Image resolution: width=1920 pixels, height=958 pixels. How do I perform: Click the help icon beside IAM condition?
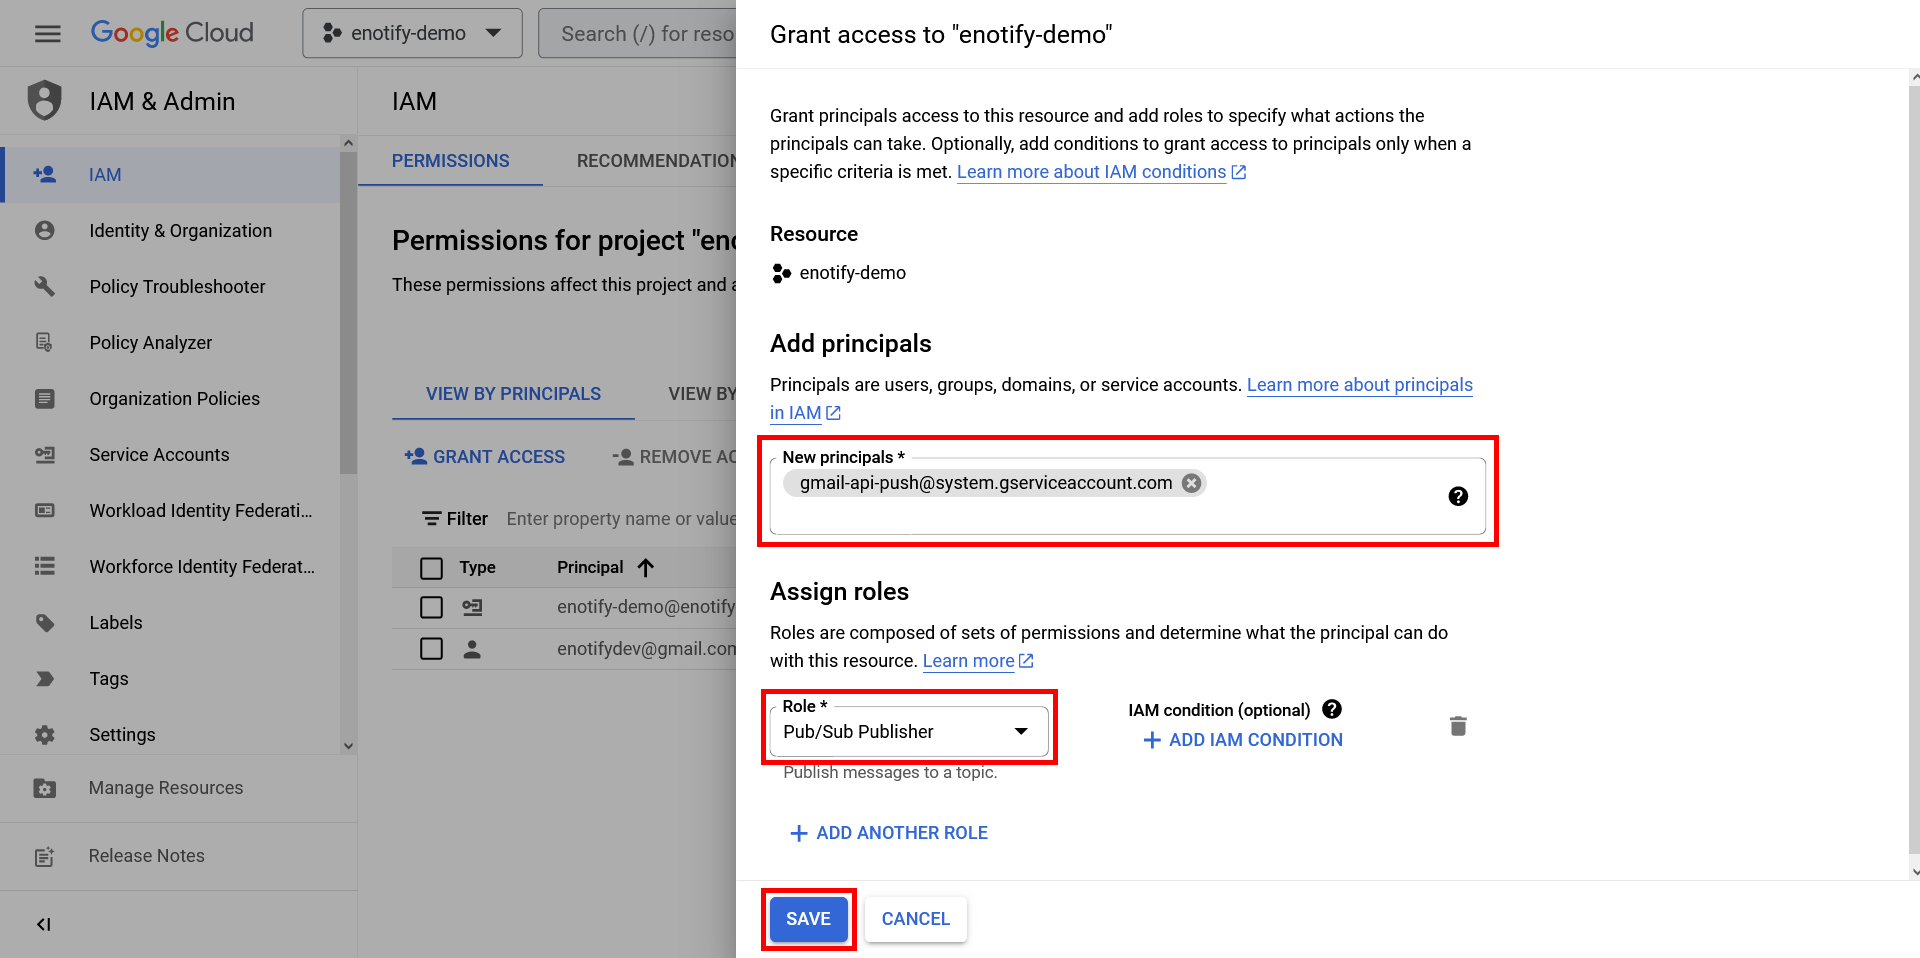pos(1332,709)
